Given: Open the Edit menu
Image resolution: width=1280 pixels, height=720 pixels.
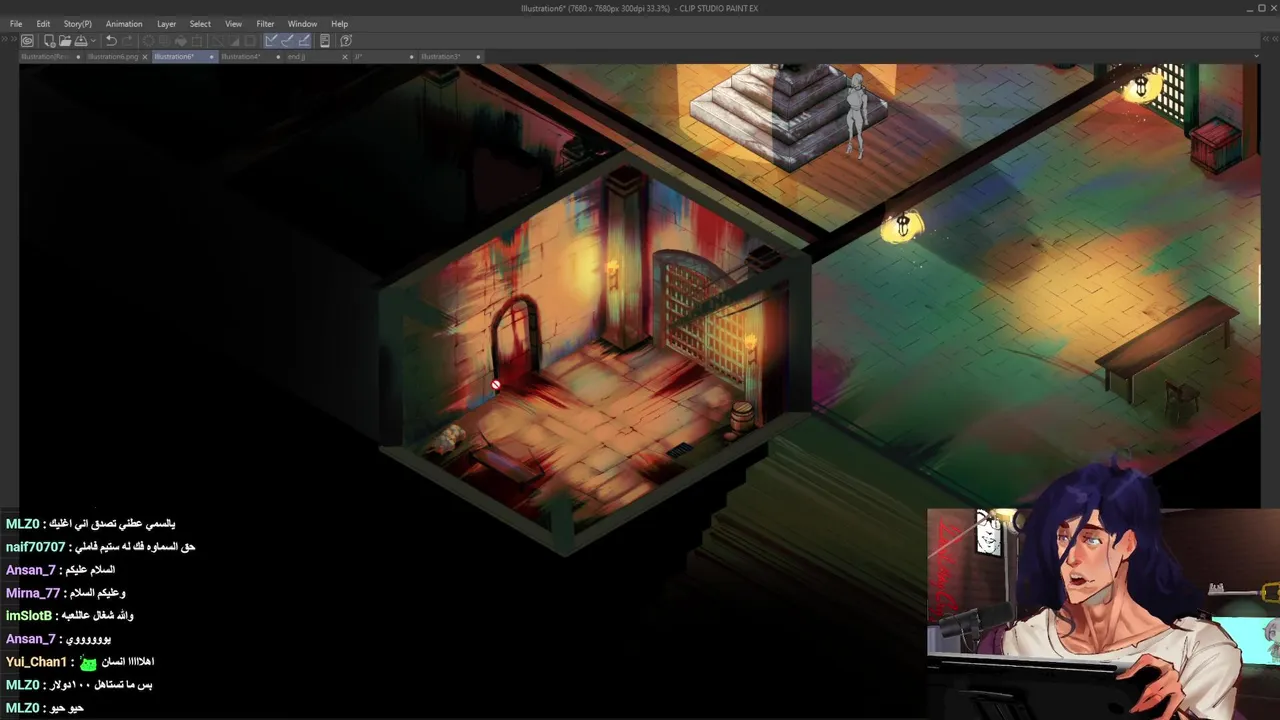Looking at the screenshot, I should pos(43,24).
